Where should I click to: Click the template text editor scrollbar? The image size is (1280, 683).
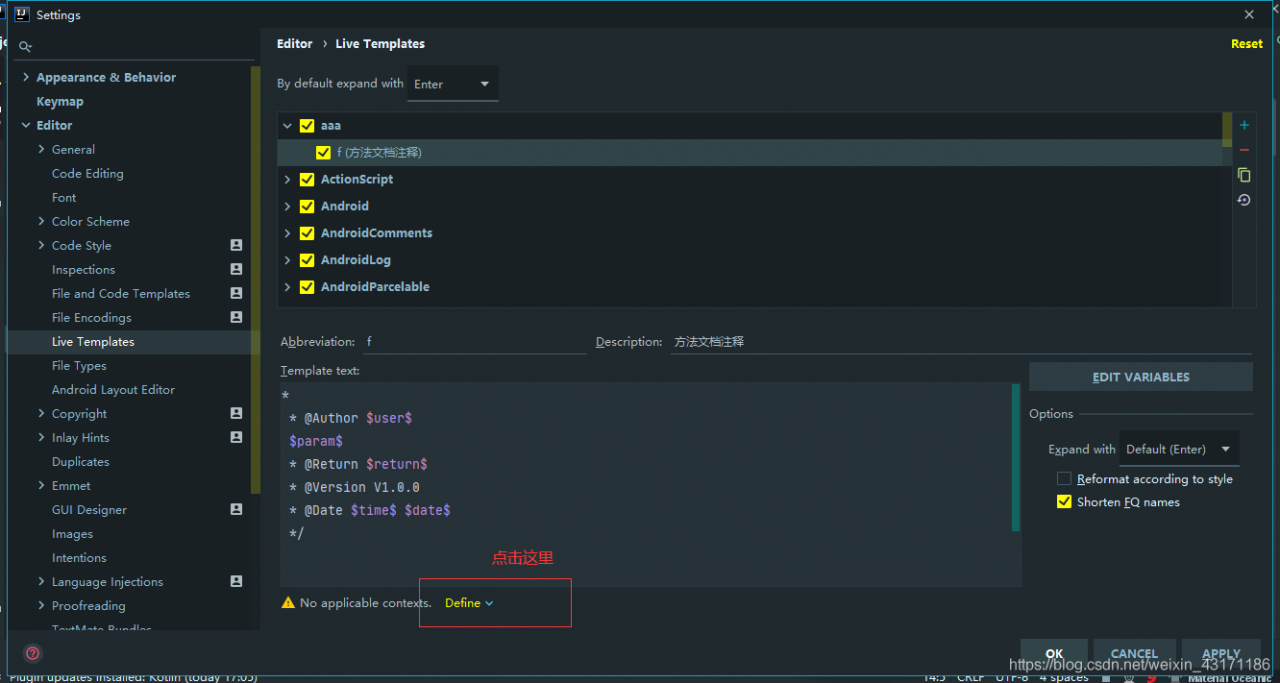click(1016, 457)
